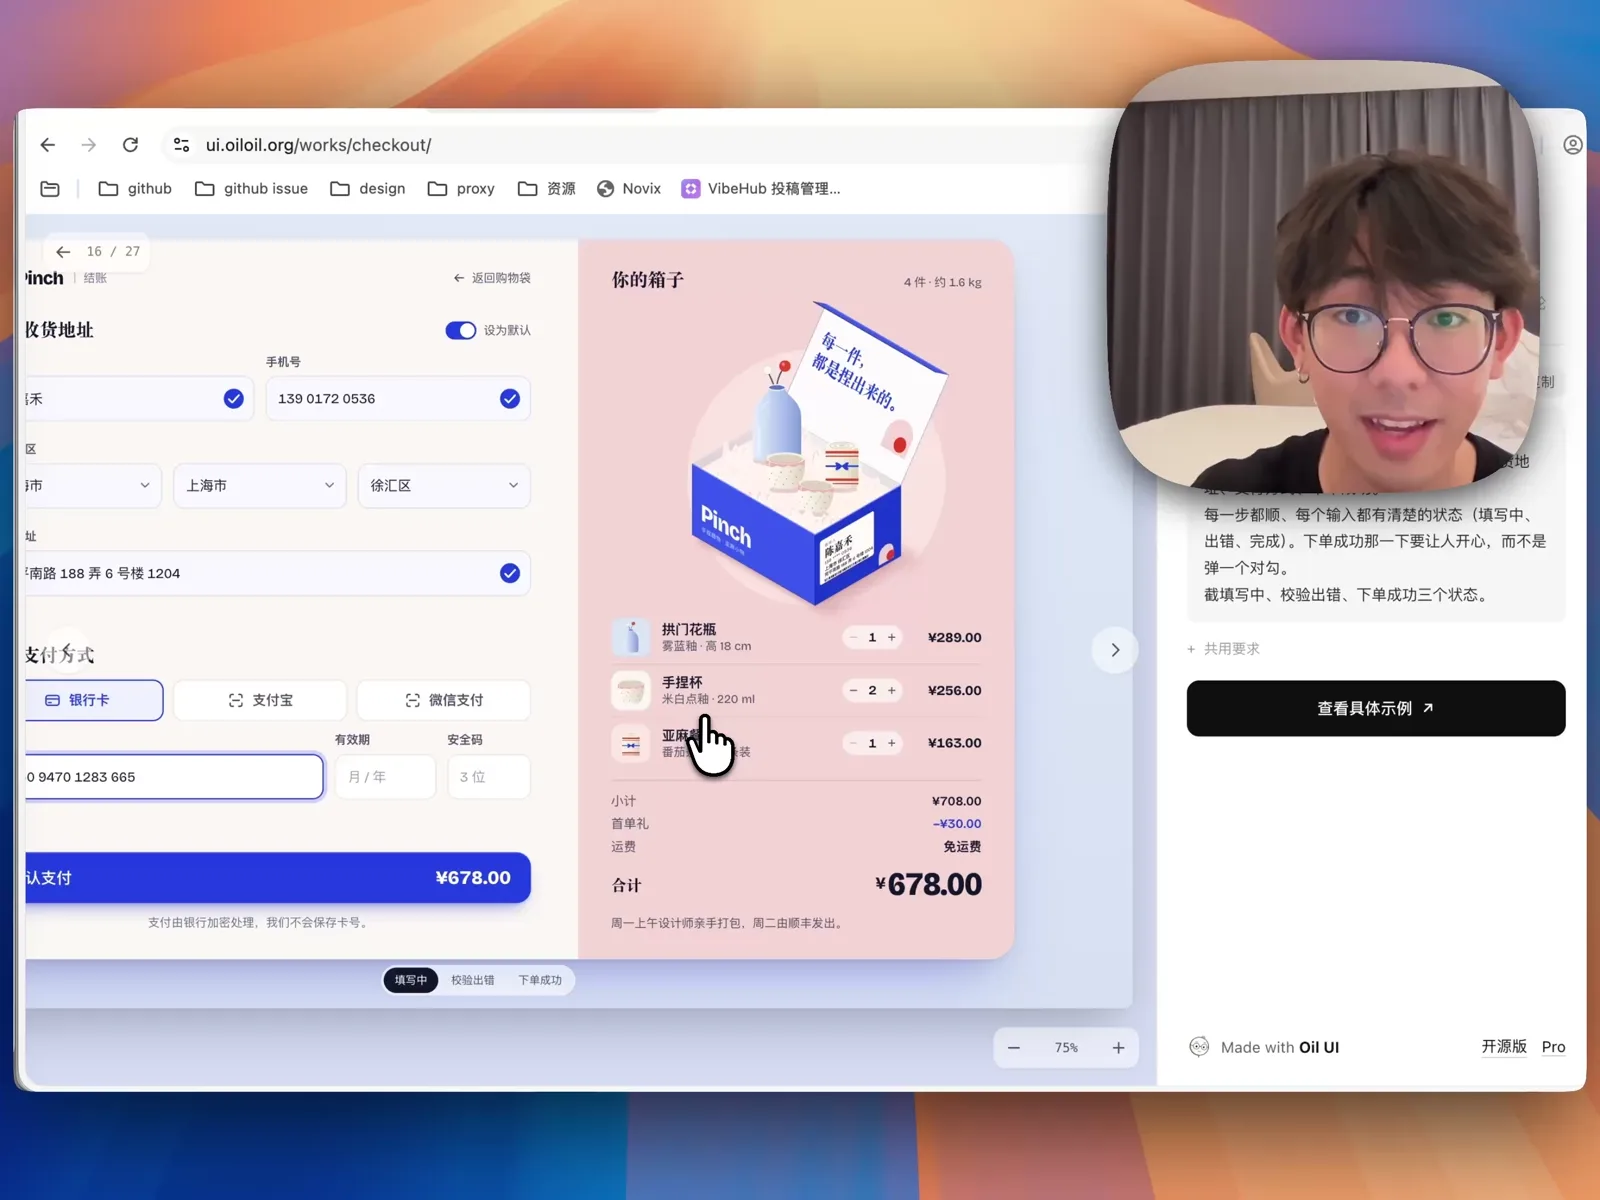This screenshot has width=1600, height=1200.
Task: Open the proxy bookmark folder
Action: [461, 188]
